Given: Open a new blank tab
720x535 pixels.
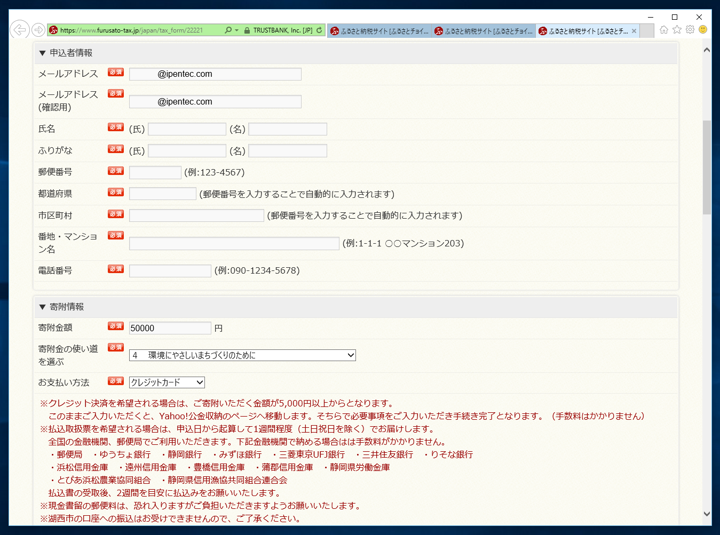Looking at the screenshot, I should 647,31.
